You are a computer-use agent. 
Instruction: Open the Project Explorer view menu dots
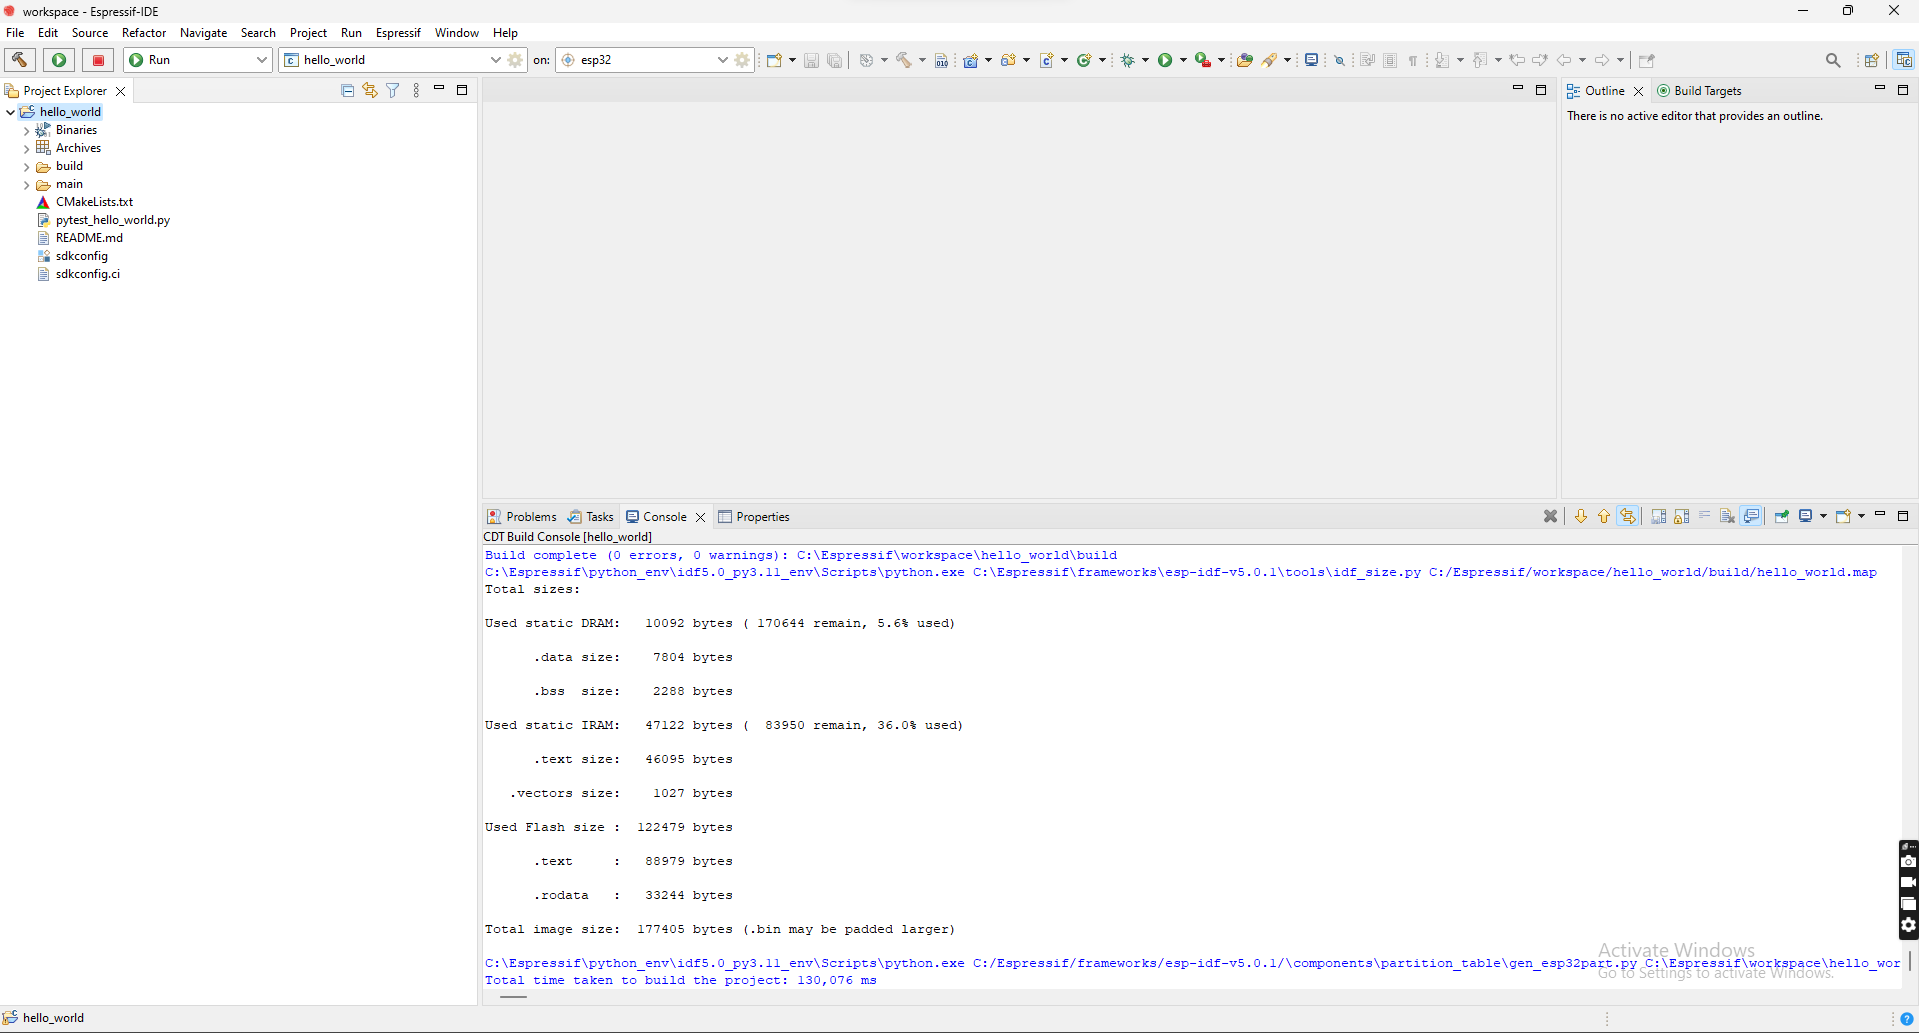click(416, 90)
